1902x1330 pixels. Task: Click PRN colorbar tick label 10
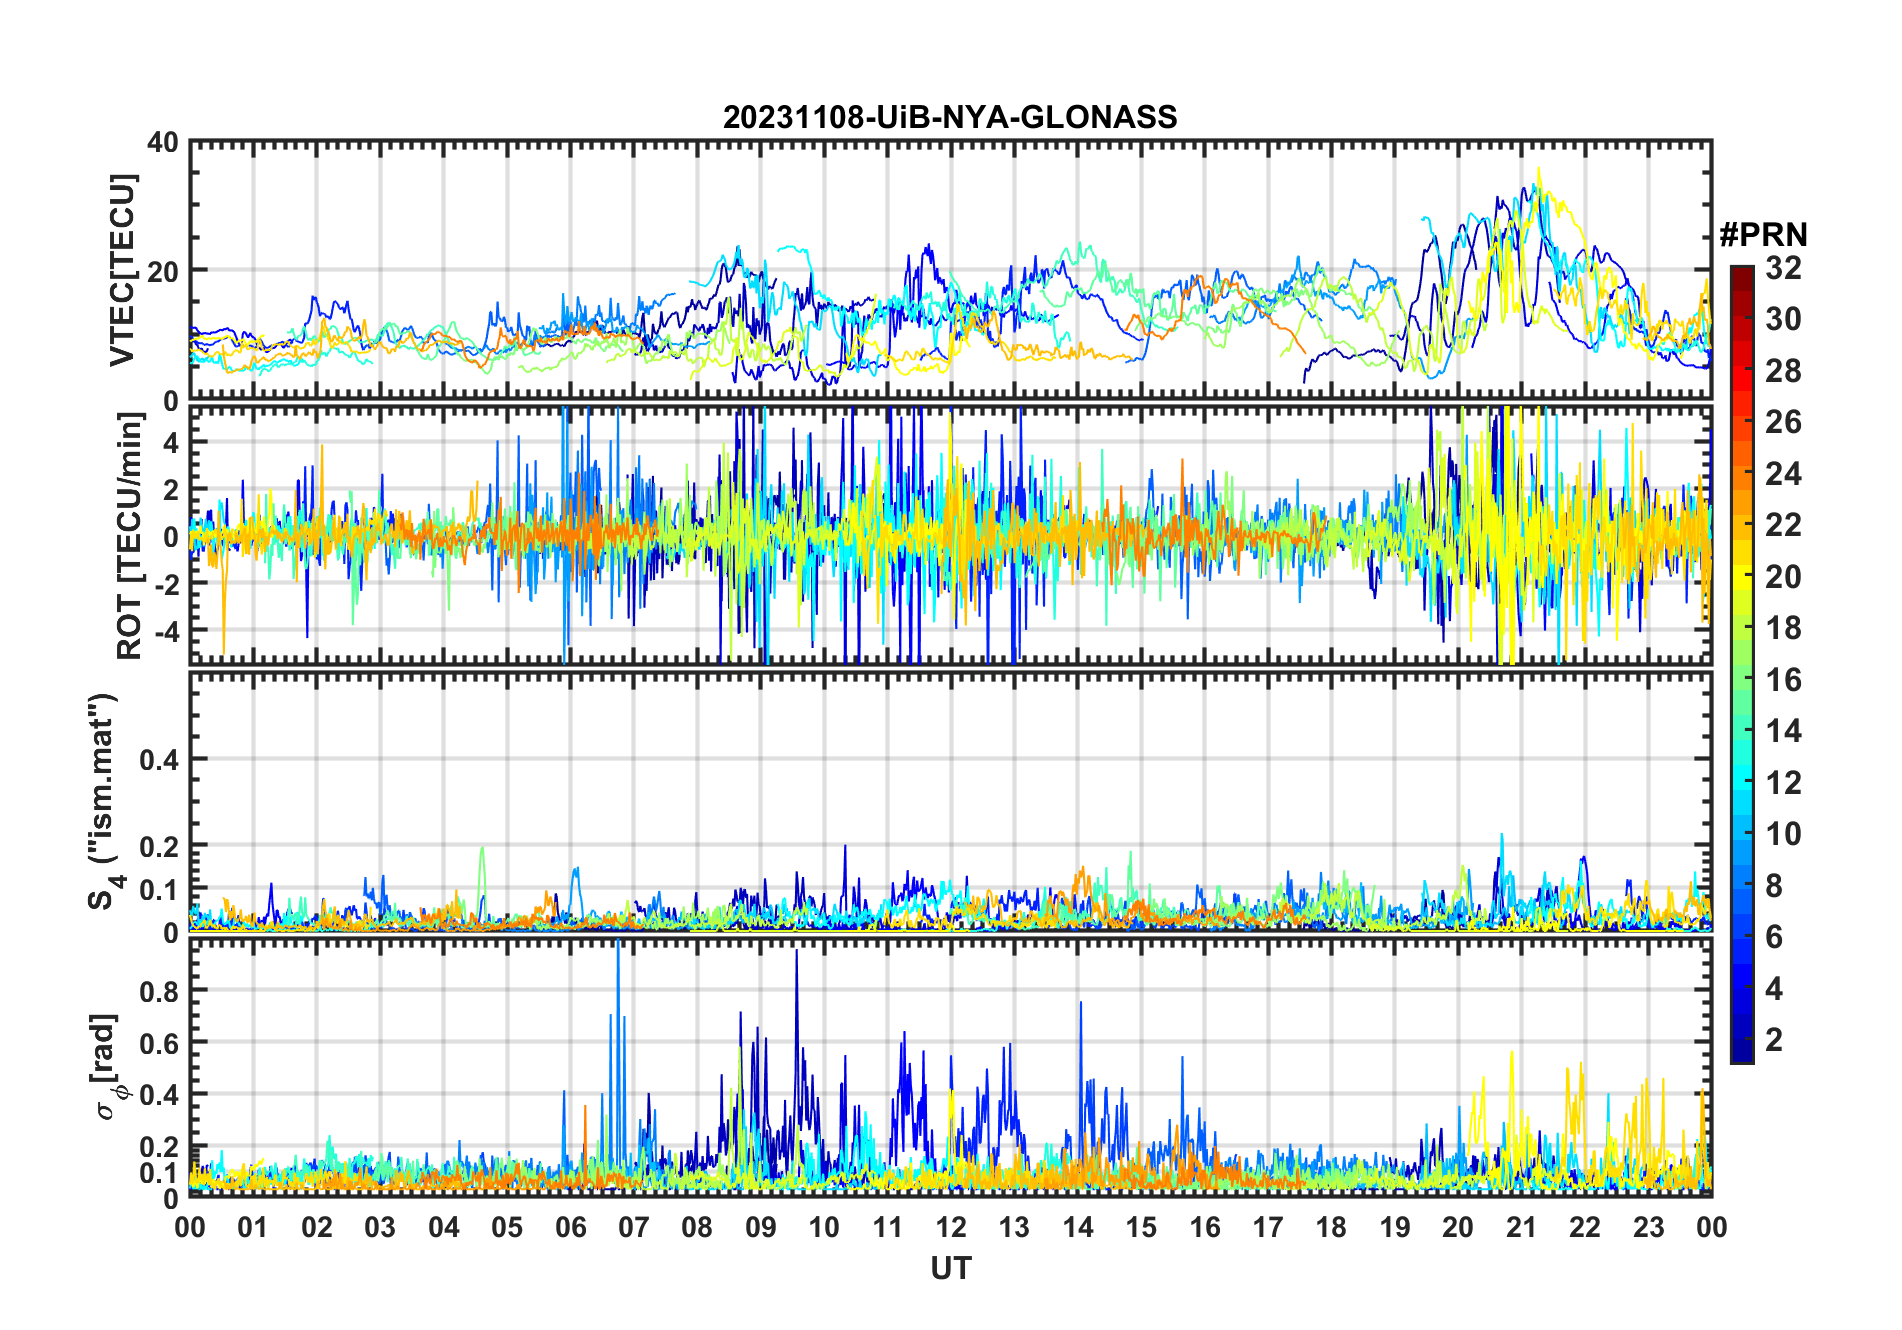(x=1783, y=834)
